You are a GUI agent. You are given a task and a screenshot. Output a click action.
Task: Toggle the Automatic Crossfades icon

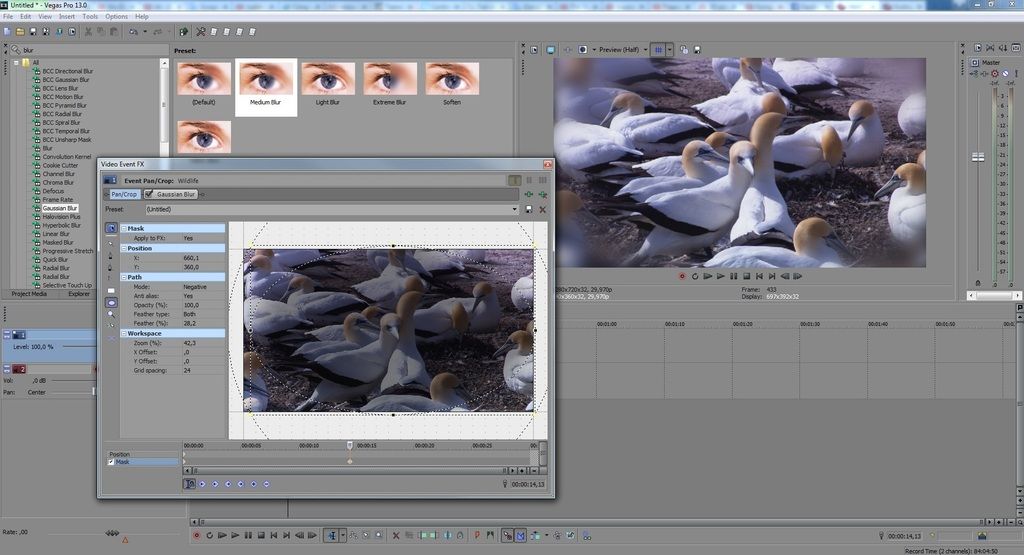pyautogui.click(x=520, y=535)
